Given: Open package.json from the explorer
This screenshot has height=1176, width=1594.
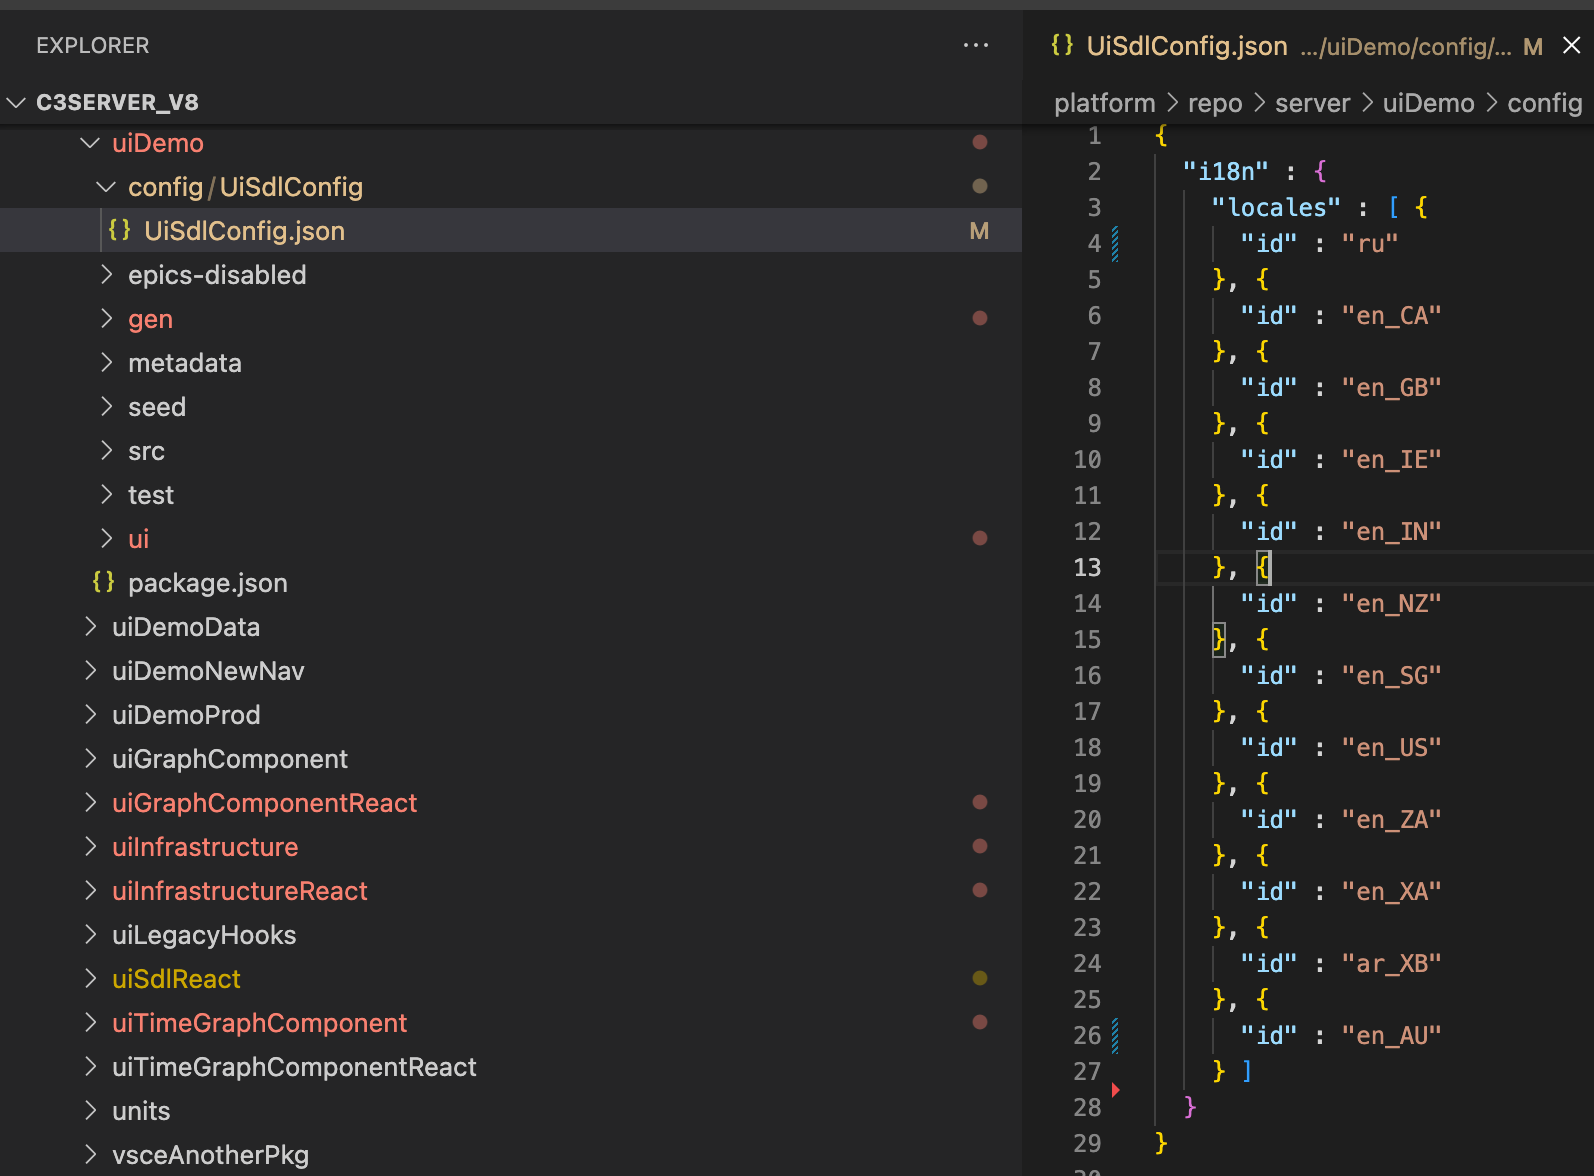Looking at the screenshot, I should (207, 583).
